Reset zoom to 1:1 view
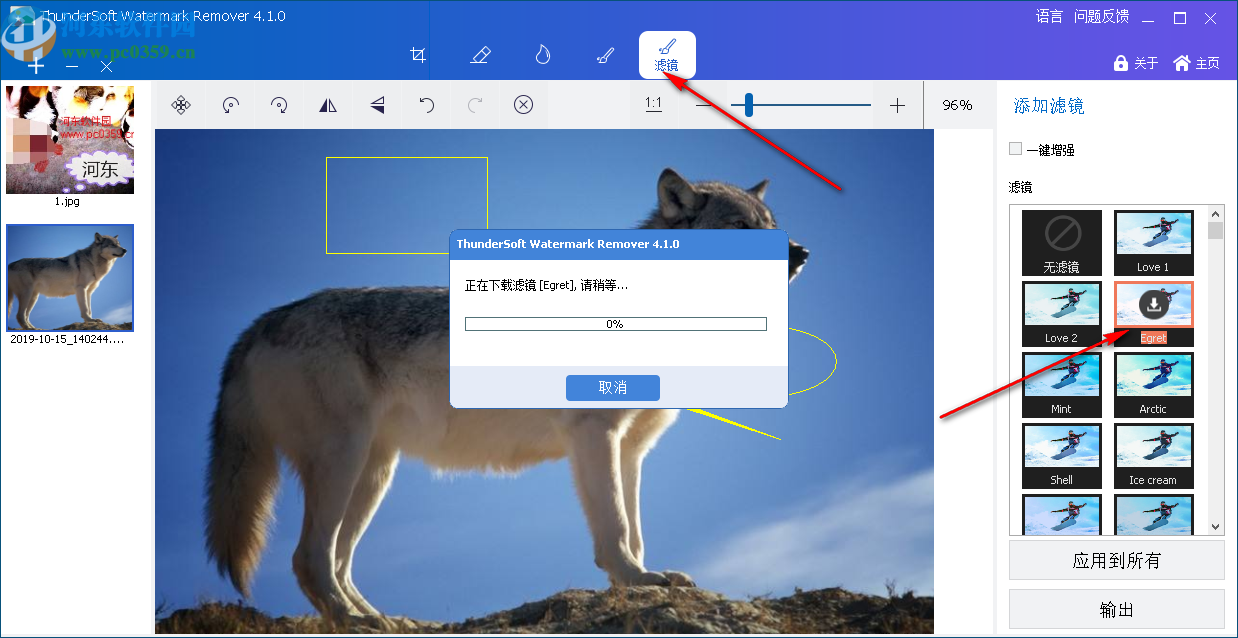The image size is (1238, 638). (654, 104)
